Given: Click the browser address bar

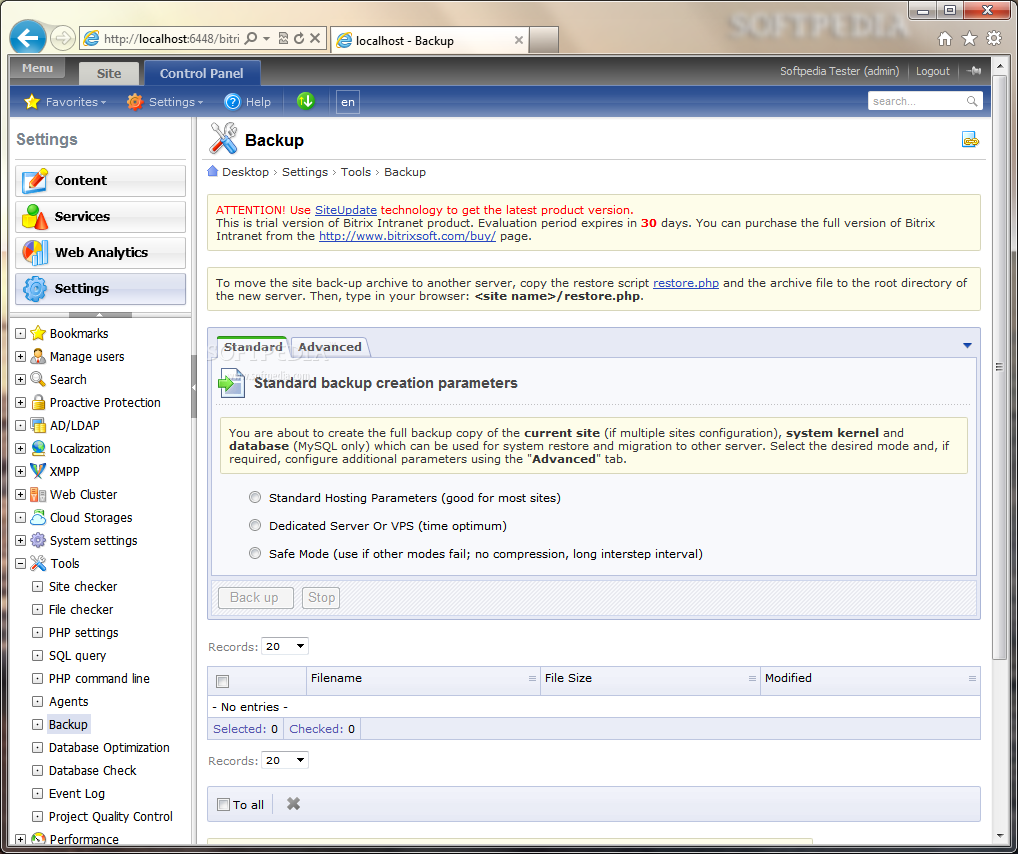Looking at the screenshot, I should coord(172,38).
